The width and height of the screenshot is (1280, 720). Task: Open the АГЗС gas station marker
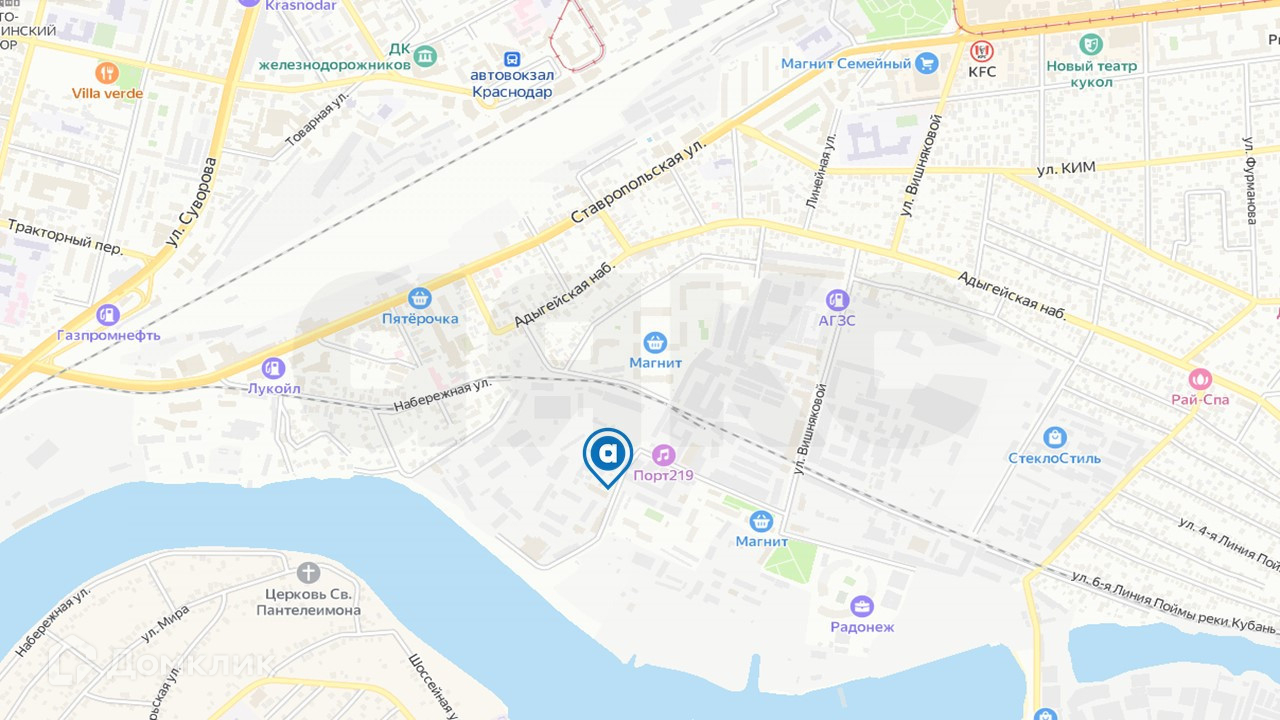point(837,300)
